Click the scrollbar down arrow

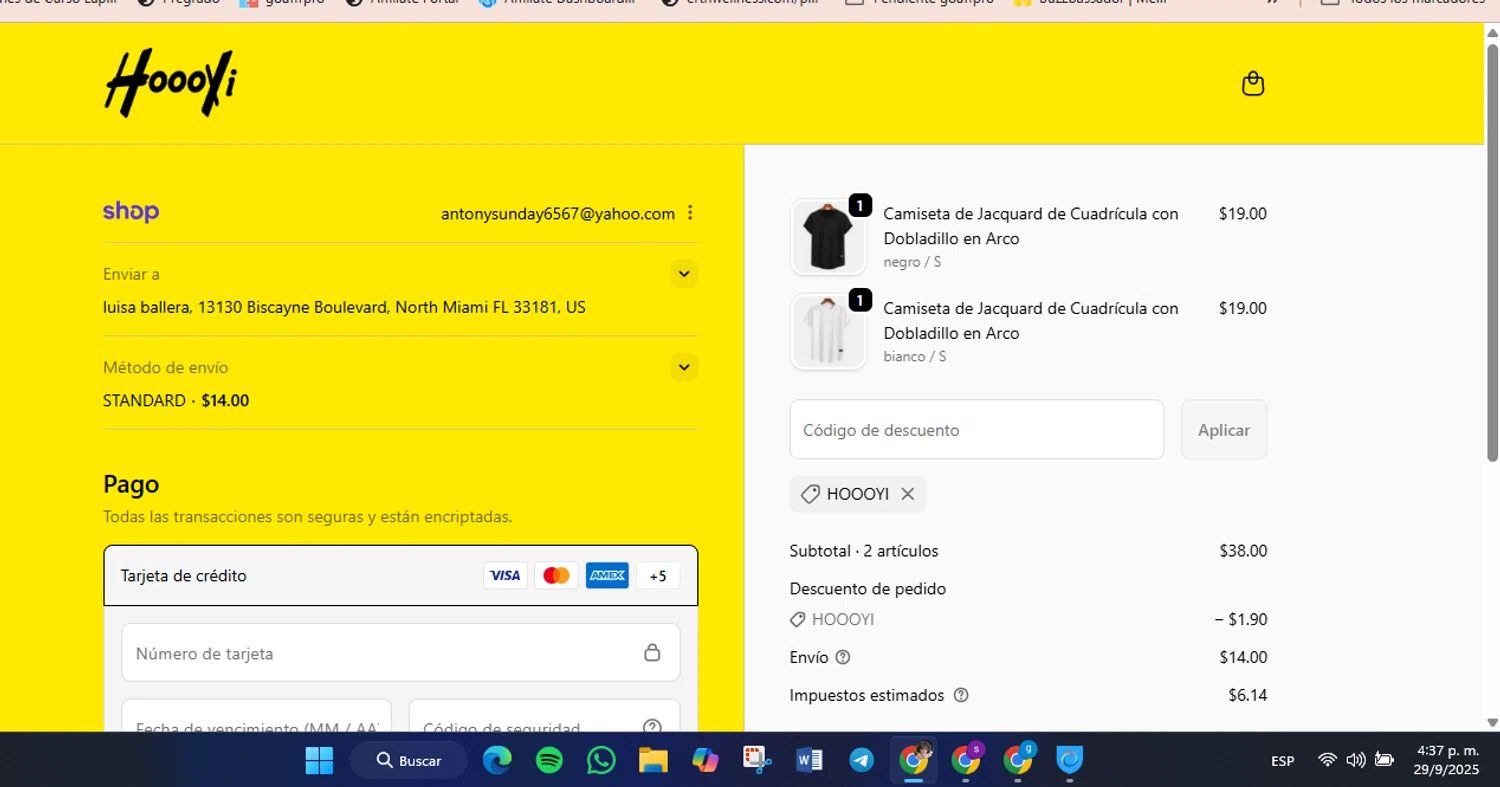click(x=1492, y=722)
